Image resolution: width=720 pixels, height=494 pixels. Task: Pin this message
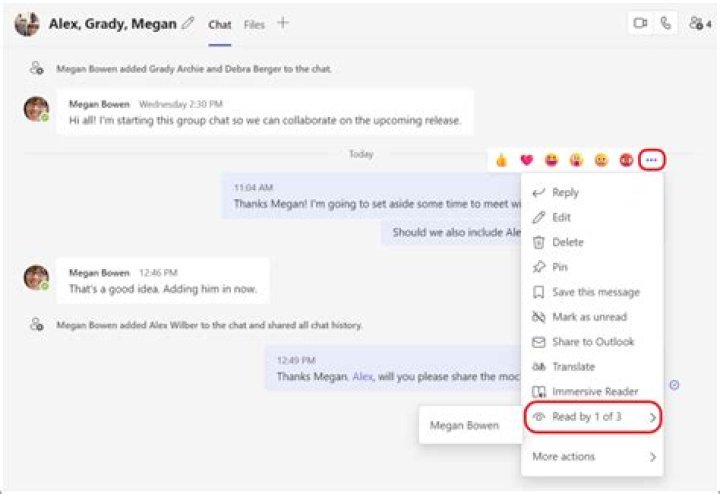click(x=559, y=267)
